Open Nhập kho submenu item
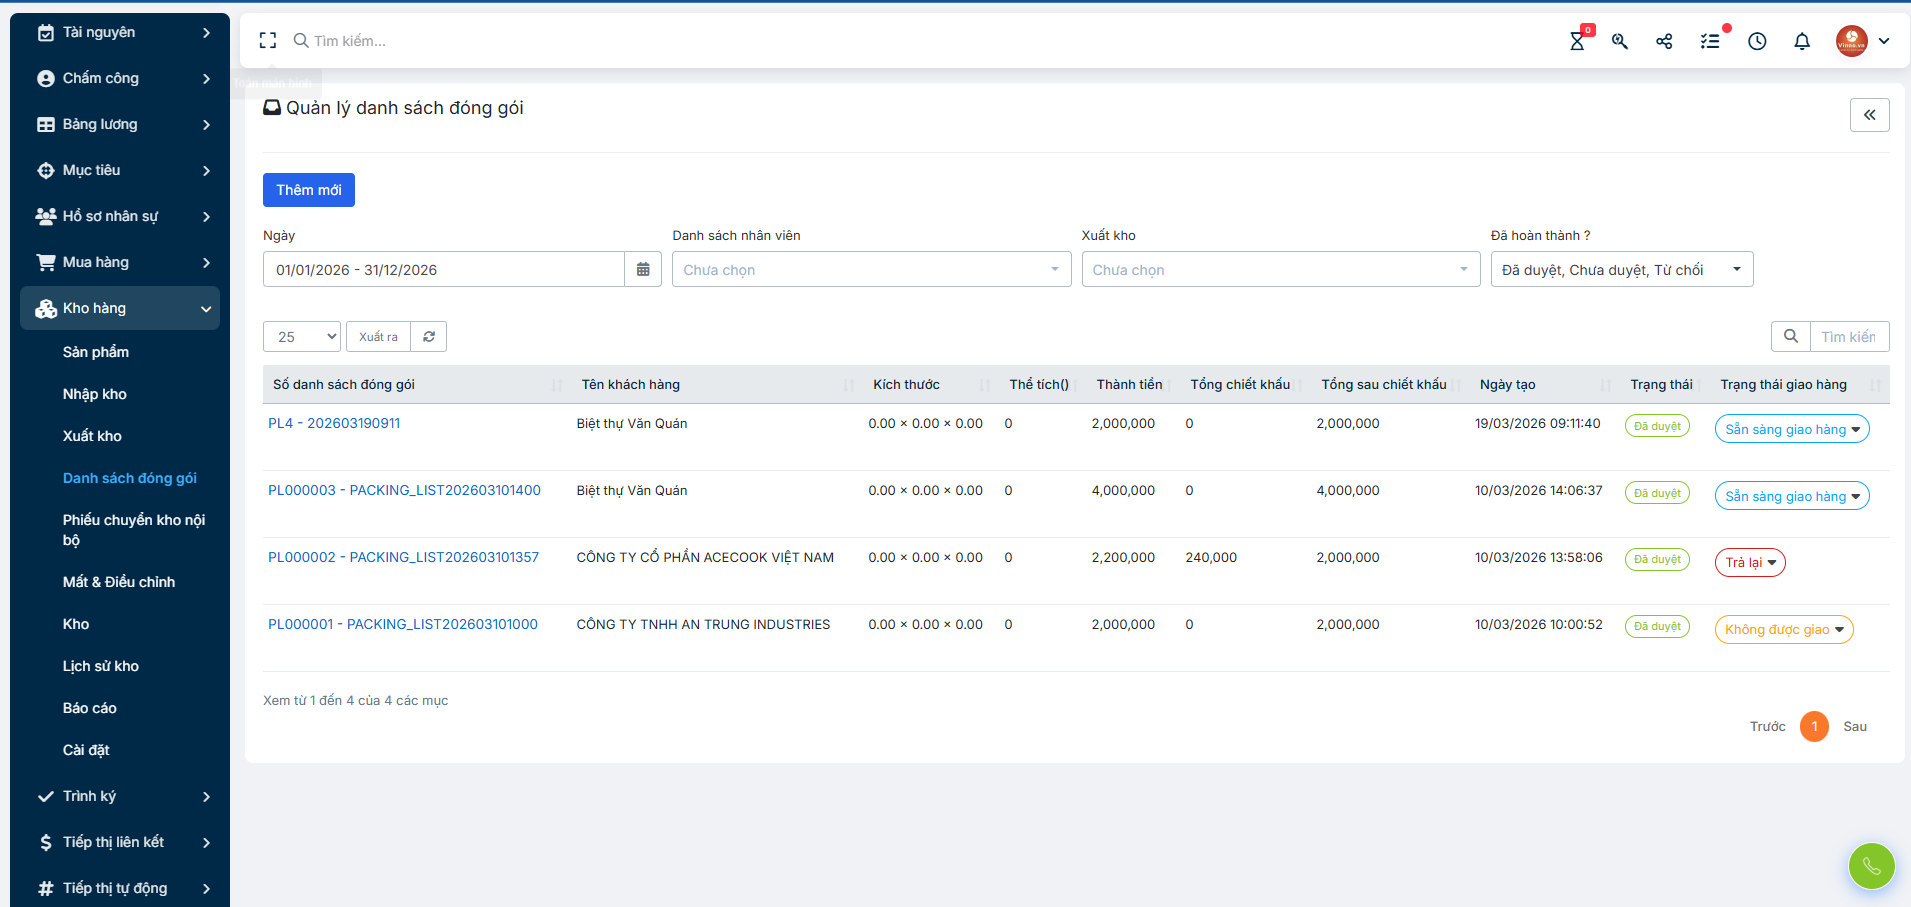This screenshot has width=1911, height=907. click(95, 394)
